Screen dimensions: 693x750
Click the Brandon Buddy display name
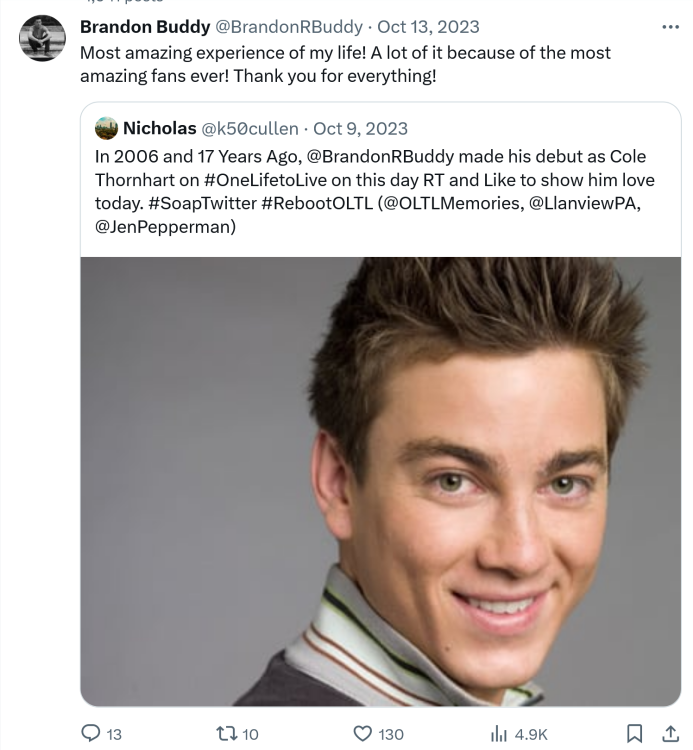tap(144, 27)
